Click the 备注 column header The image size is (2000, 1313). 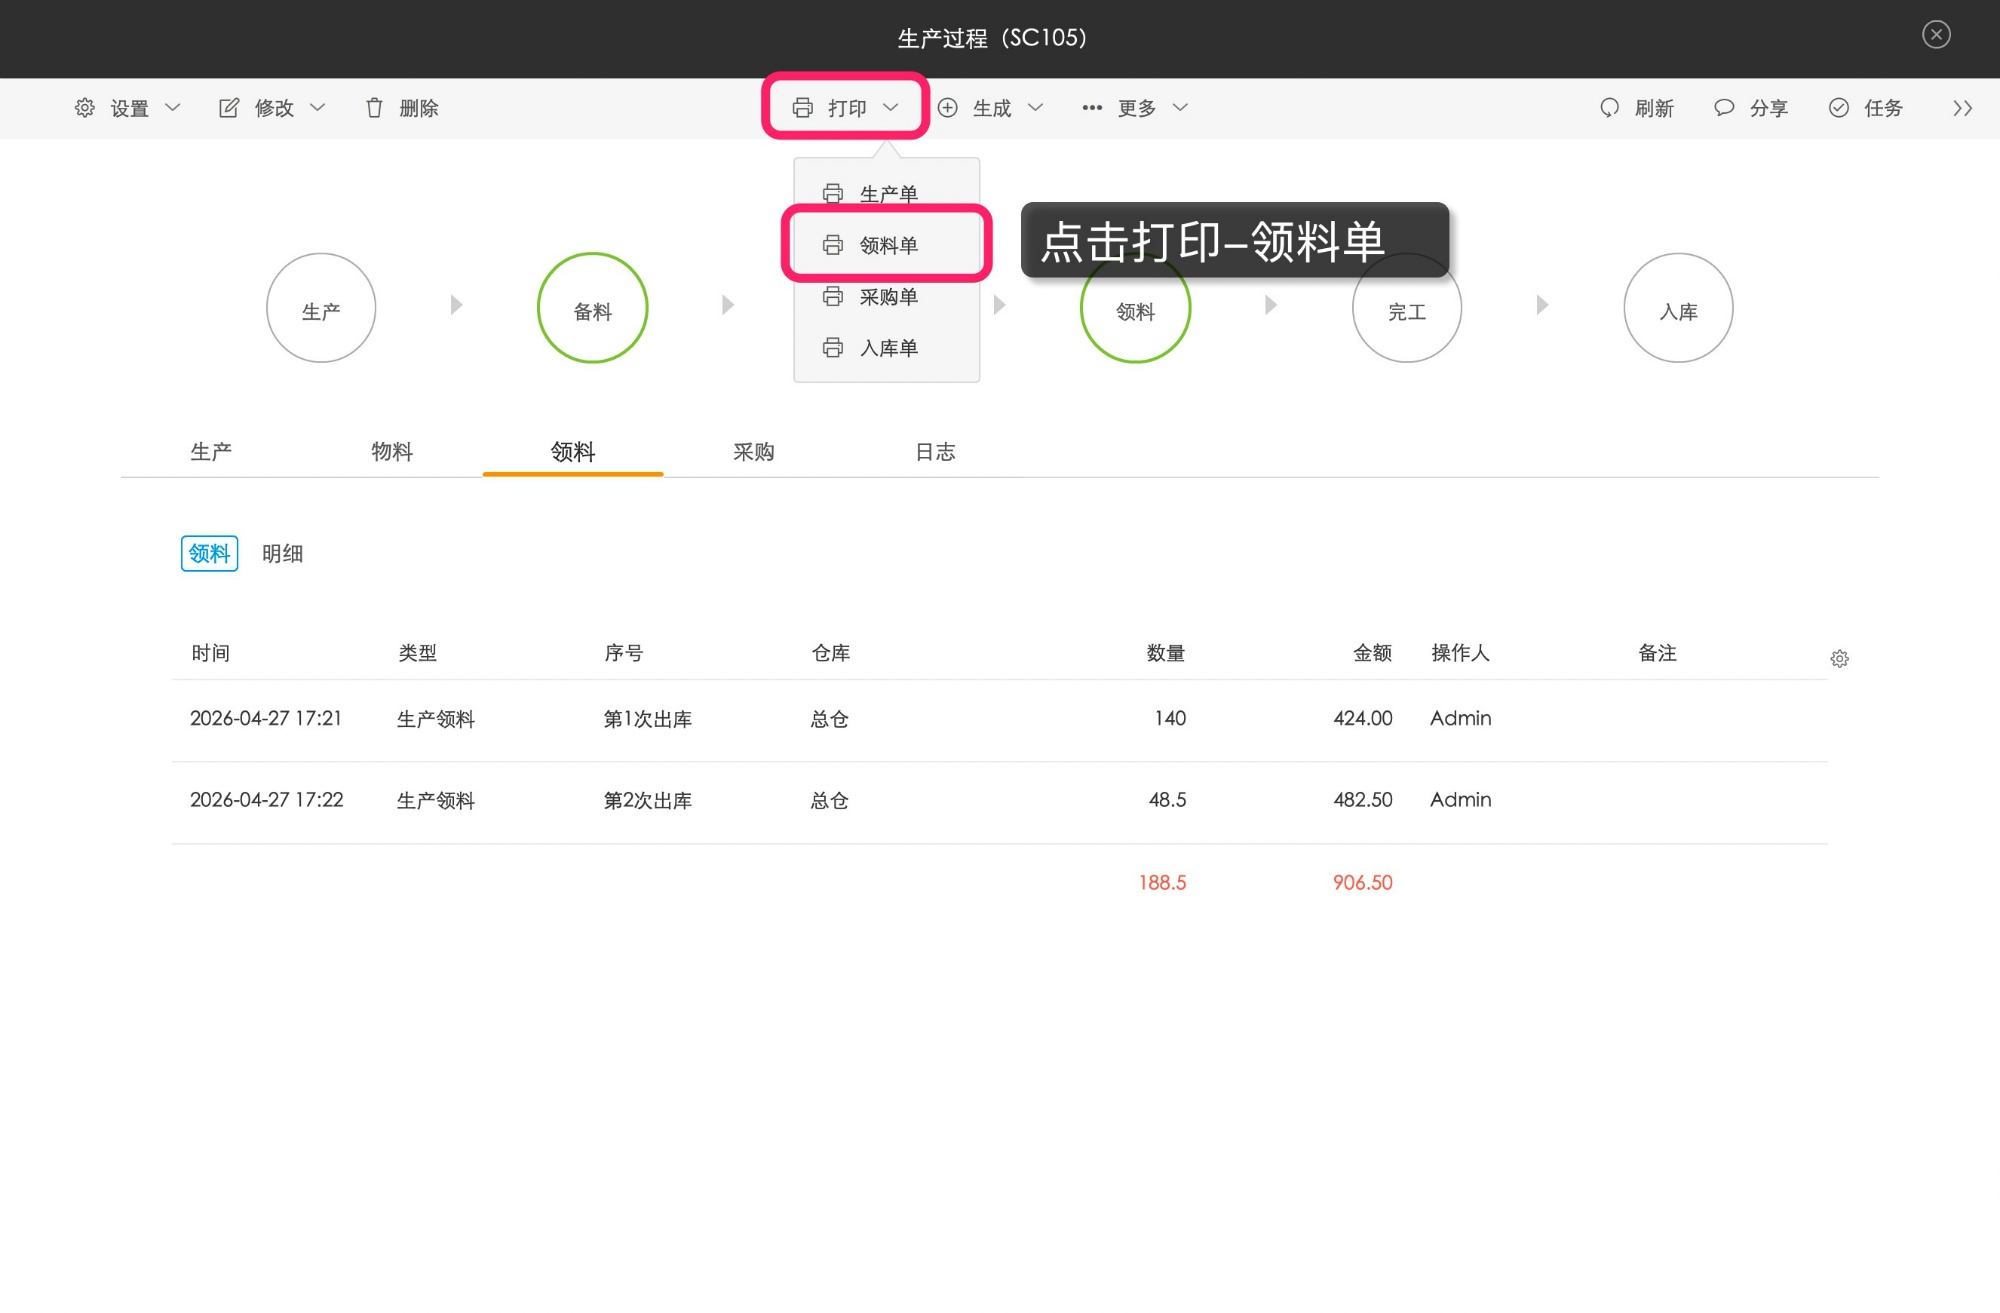pyautogui.click(x=1657, y=653)
